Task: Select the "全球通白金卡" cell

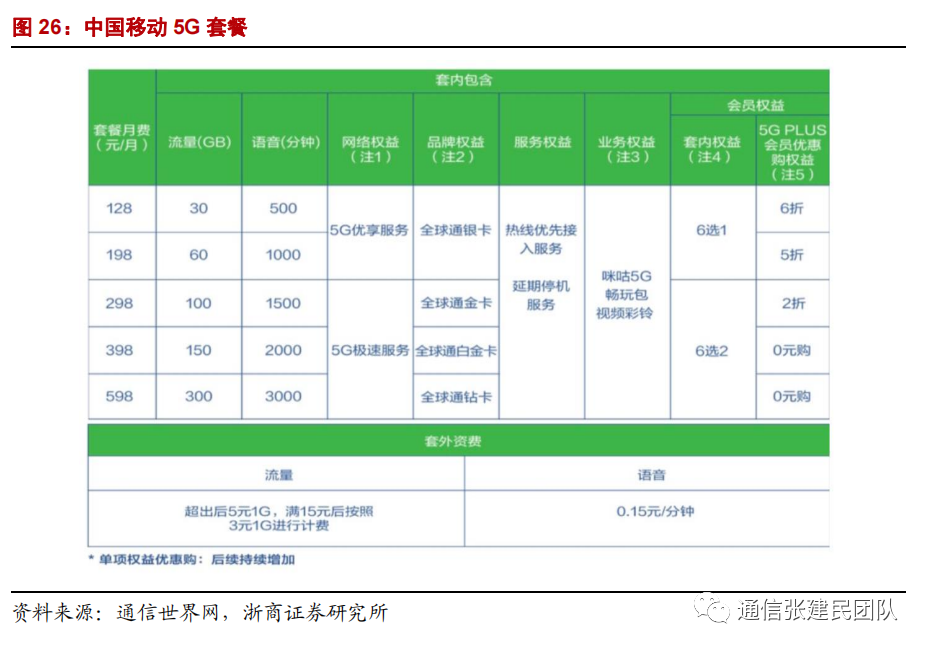Action: pyautogui.click(x=456, y=351)
